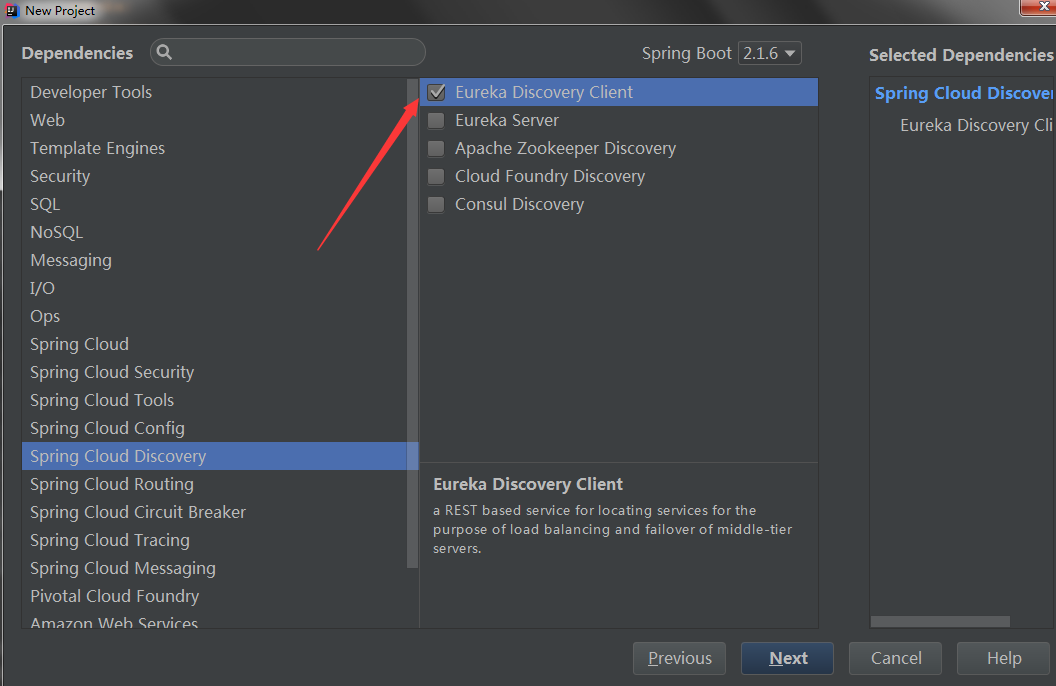Click Cloud Foundry Discovery label
The height and width of the screenshot is (686, 1056).
(x=550, y=176)
